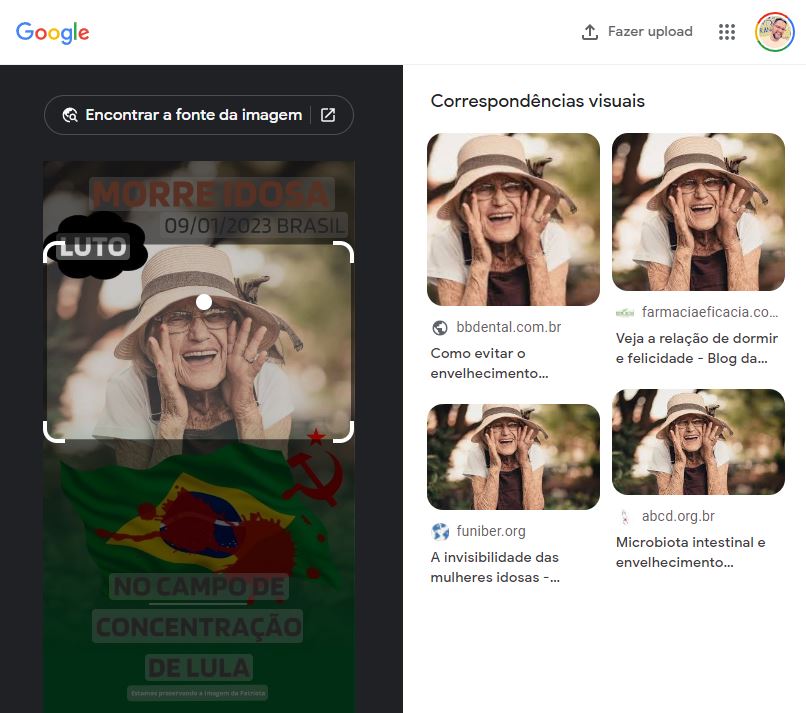The height and width of the screenshot is (713, 806).
Task: Click the 'CONCENTRAÇÃO' text in image
Action: [198, 626]
